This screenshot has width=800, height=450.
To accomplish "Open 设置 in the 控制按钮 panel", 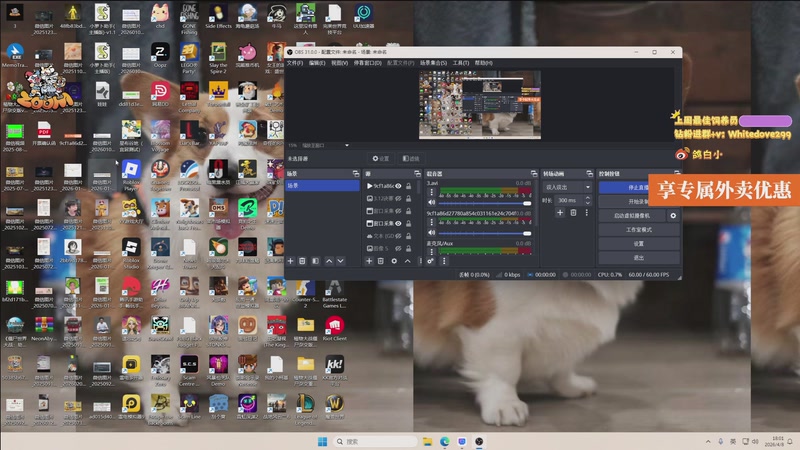I will pyautogui.click(x=639, y=244).
